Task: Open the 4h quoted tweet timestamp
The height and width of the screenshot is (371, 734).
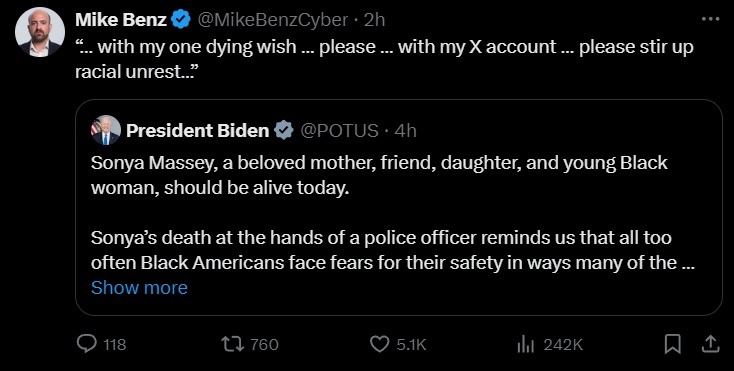Action: pyautogui.click(x=405, y=131)
